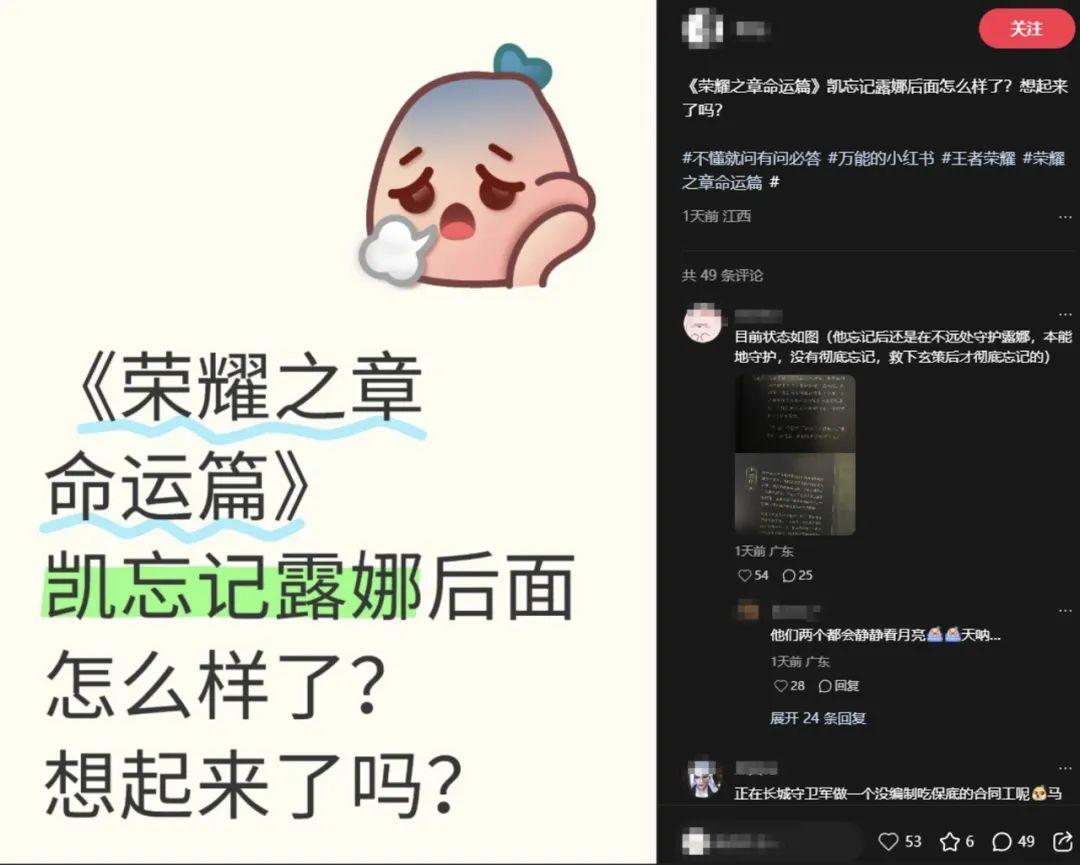This screenshot has width=1080, height=865.
Task: Open the avatar of the 长城守卫军 commenter
Action: pyautogui.click(x=705, y=778)
